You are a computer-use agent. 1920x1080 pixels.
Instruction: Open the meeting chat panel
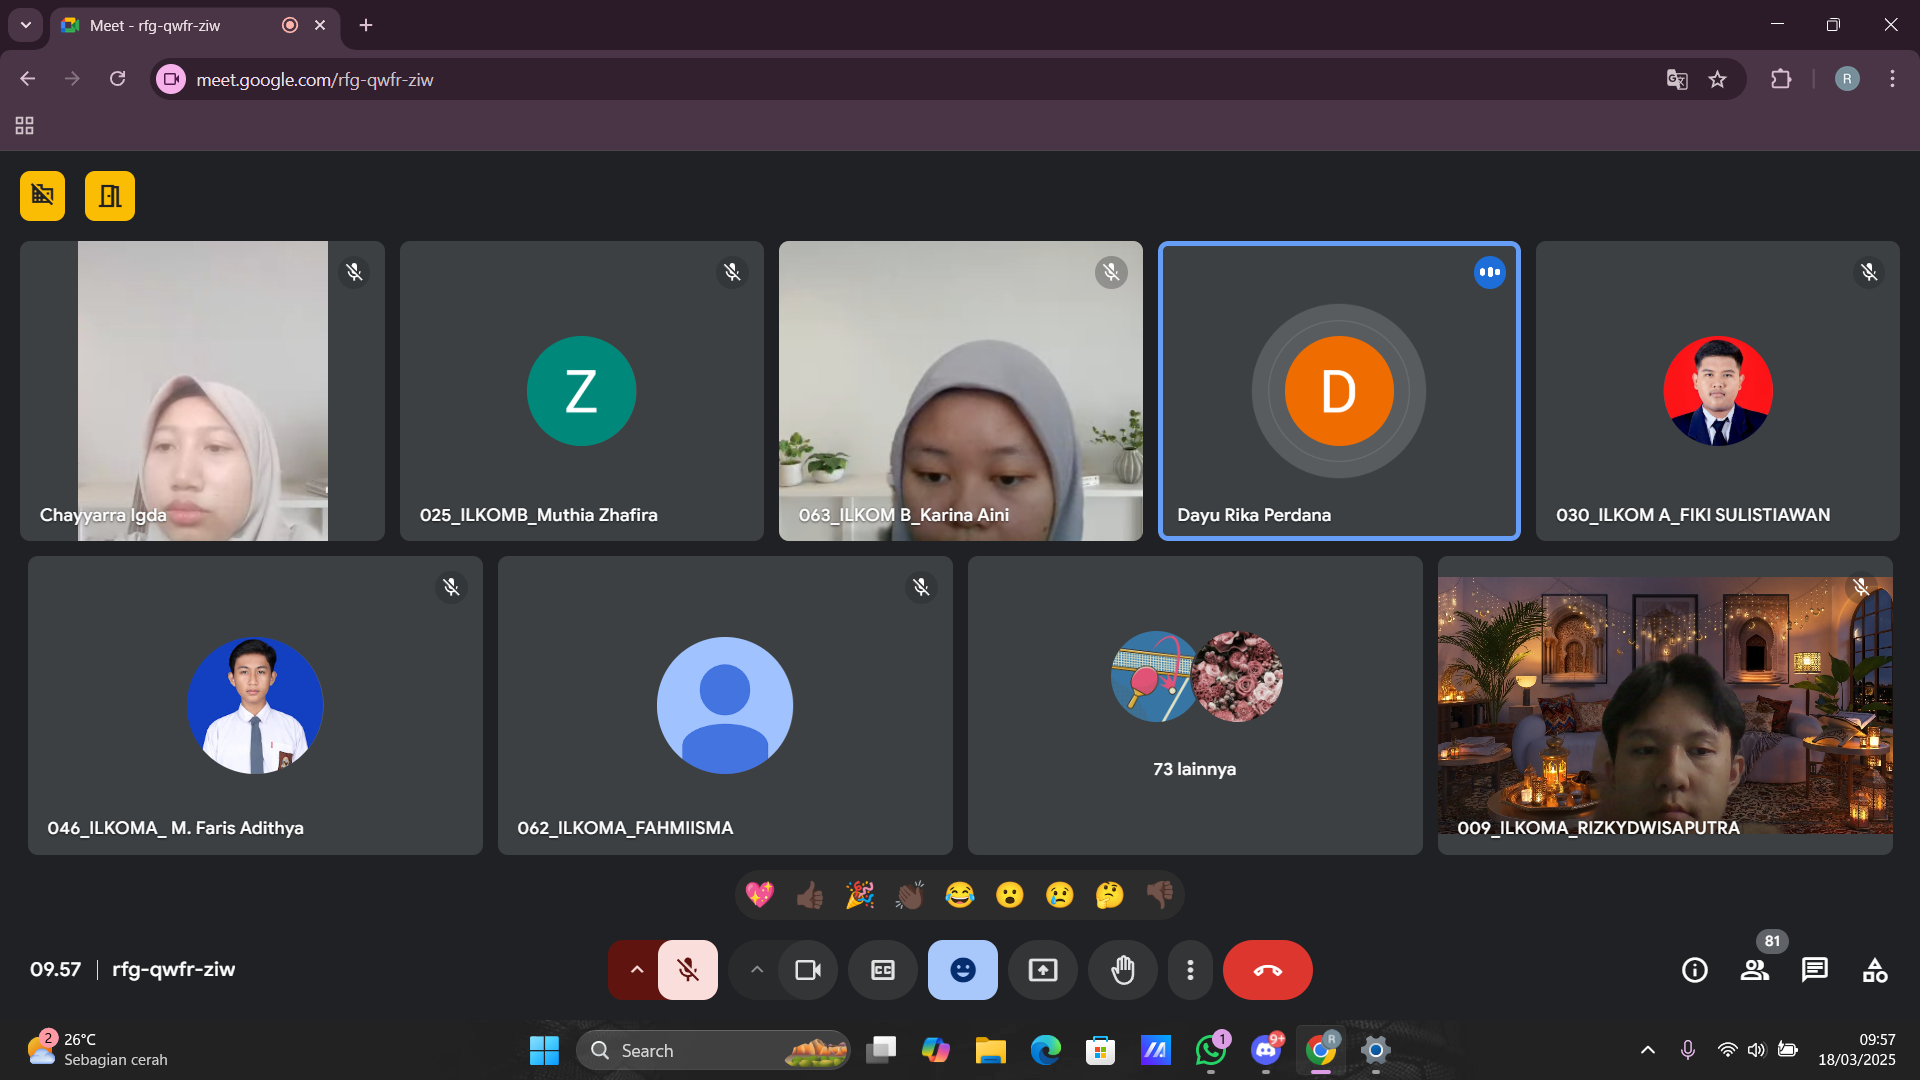tap(1814, 970)
